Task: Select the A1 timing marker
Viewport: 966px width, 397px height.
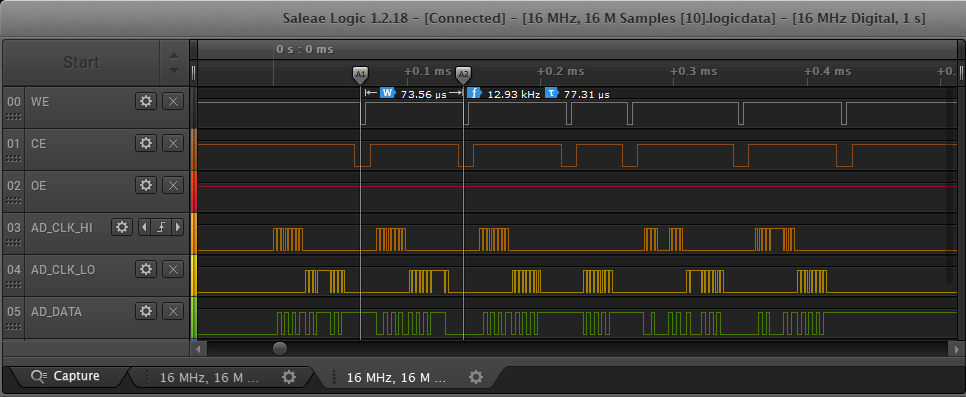Action: [x=360, y=75]
